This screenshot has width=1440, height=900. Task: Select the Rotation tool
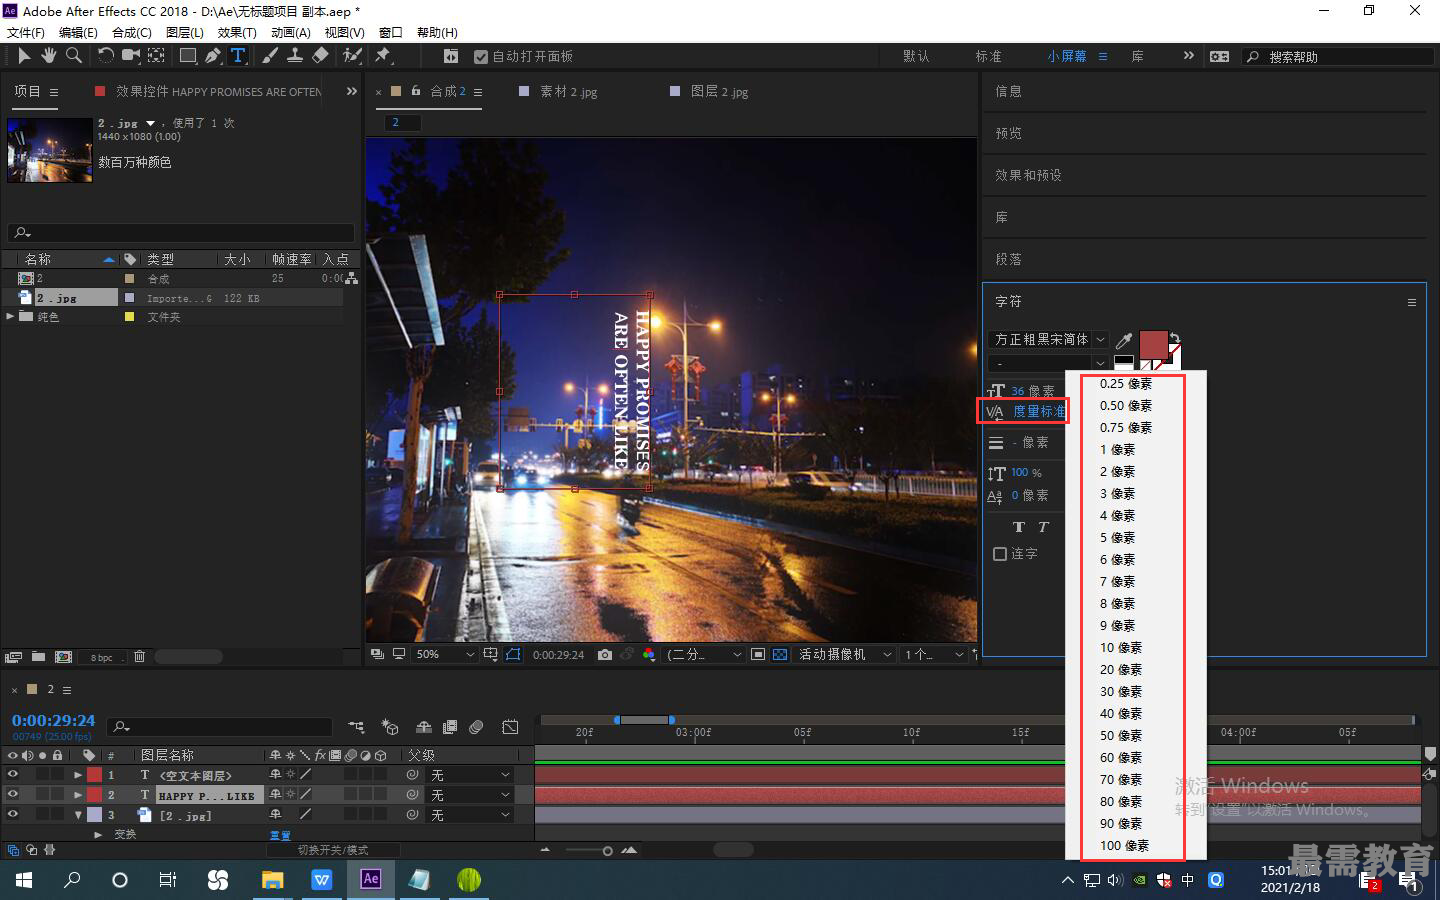(105, 56)
